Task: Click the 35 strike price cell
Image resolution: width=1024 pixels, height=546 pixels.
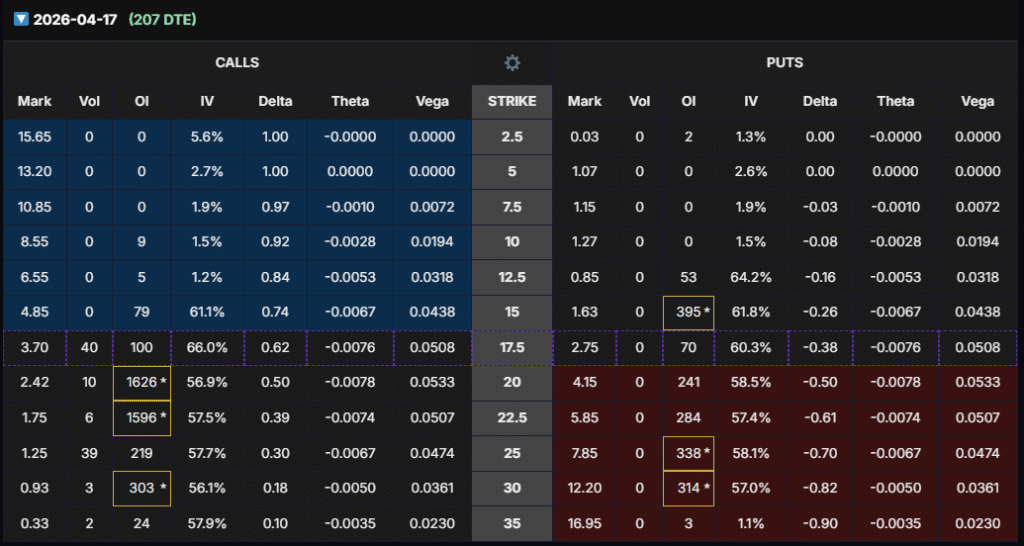Action: pyautogui.click(x=512, y=523)
